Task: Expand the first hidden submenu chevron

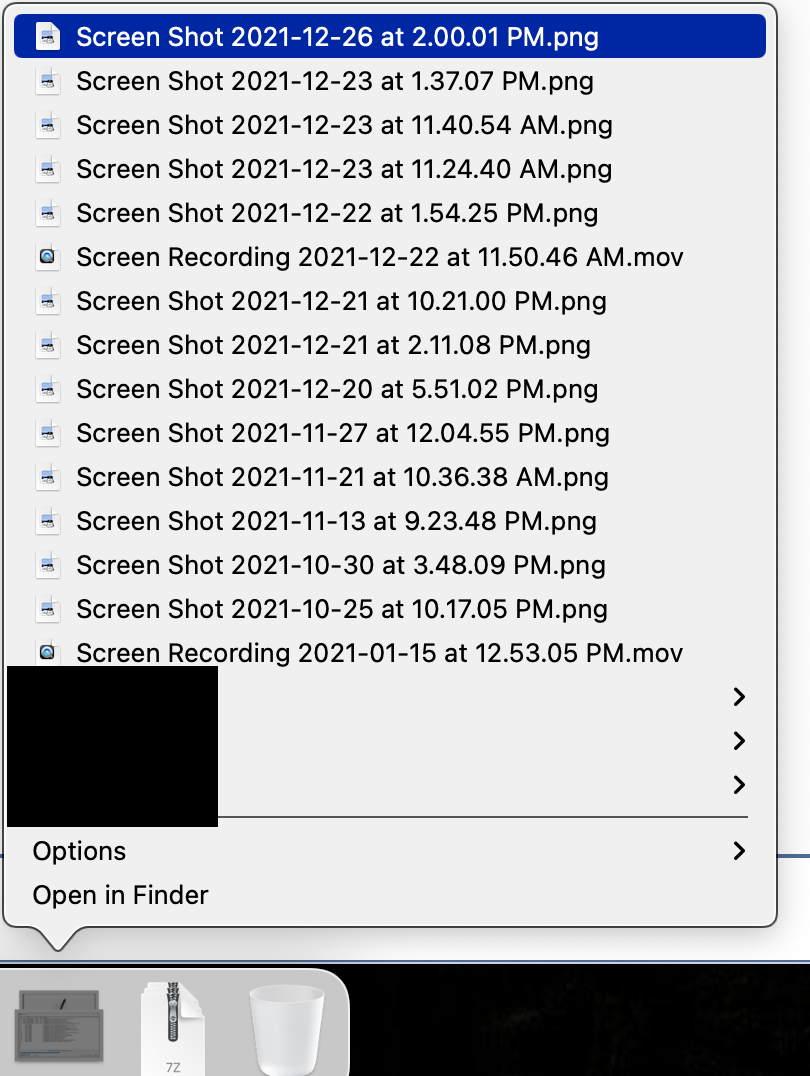Action: pyautogui.click(x=739, y=696)
